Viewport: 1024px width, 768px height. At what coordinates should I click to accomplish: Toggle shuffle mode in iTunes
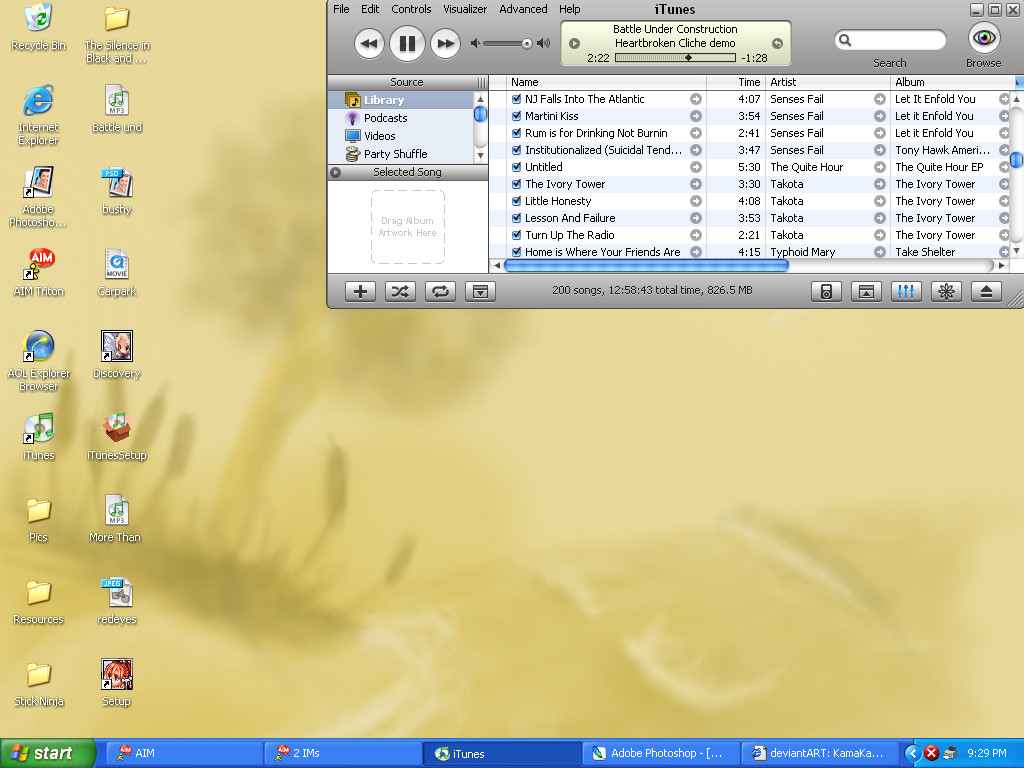[x=400, y=291]
